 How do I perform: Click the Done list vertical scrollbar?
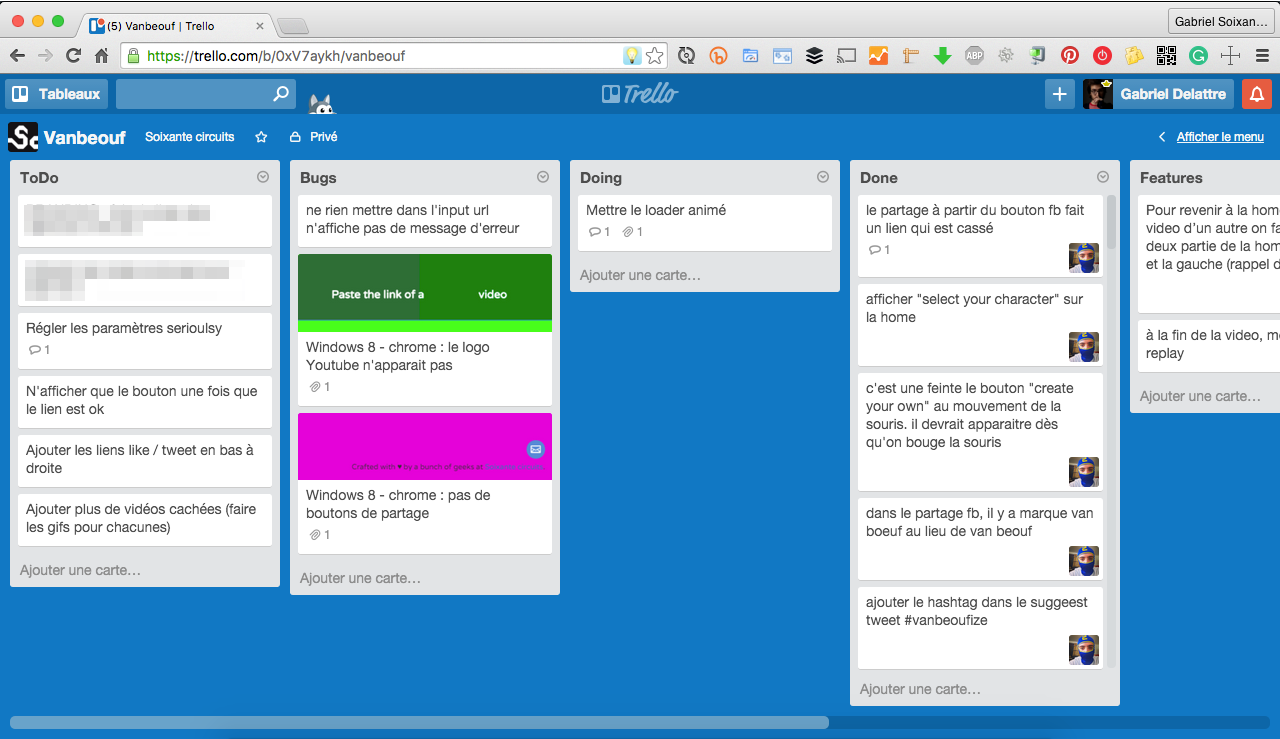[1111, 222]
